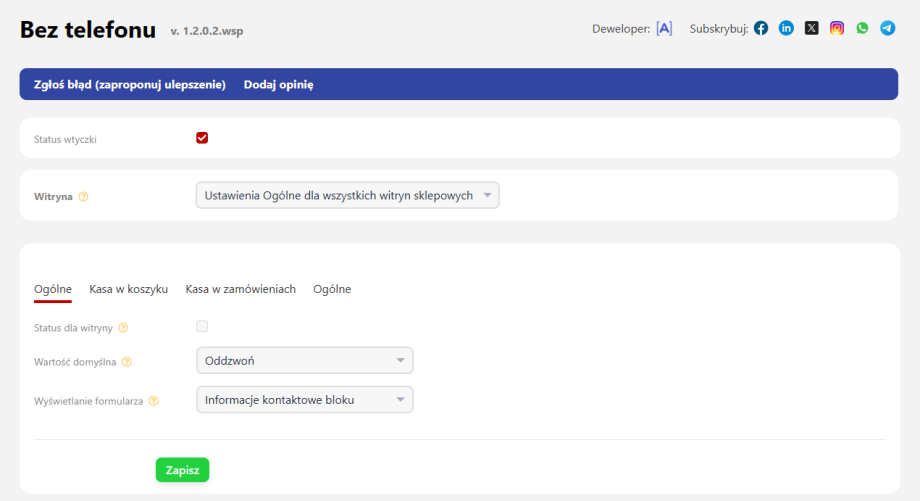This screenshot has height=501, width=920.
Task: Click the LinkedIn icon
Action: click(786, 28)
